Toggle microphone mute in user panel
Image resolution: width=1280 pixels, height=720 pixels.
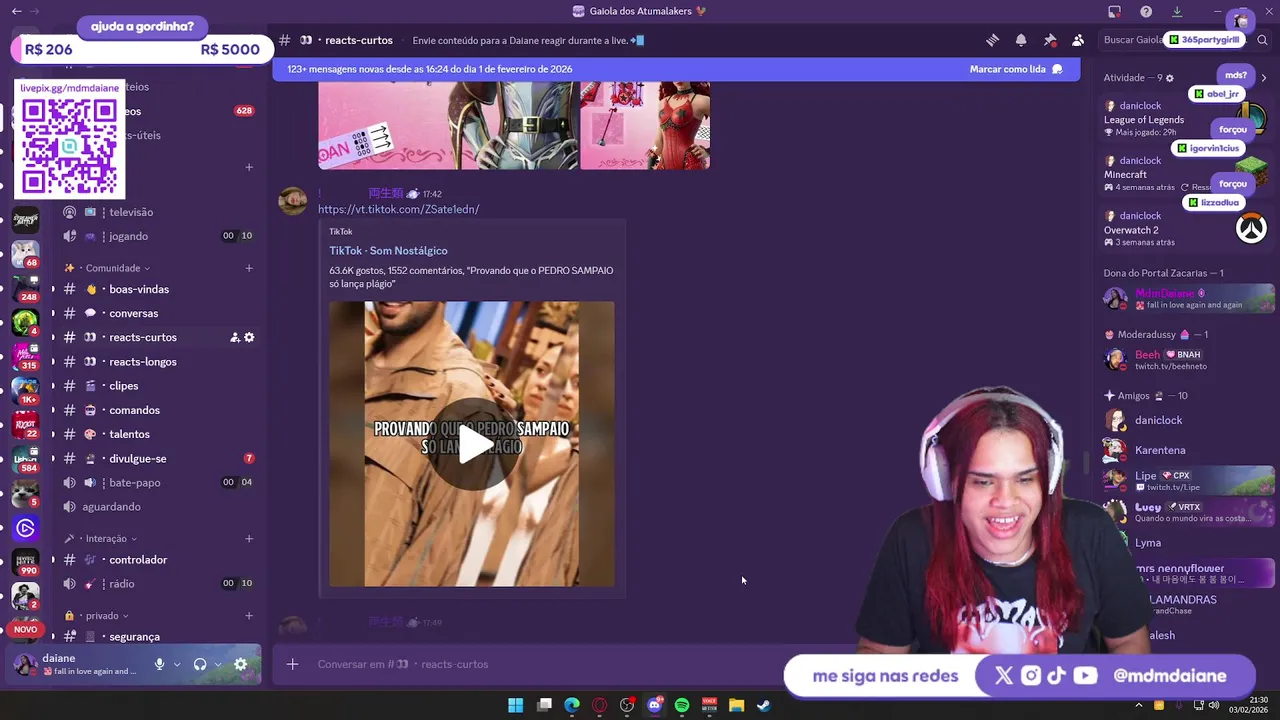[x=159, y=664]
